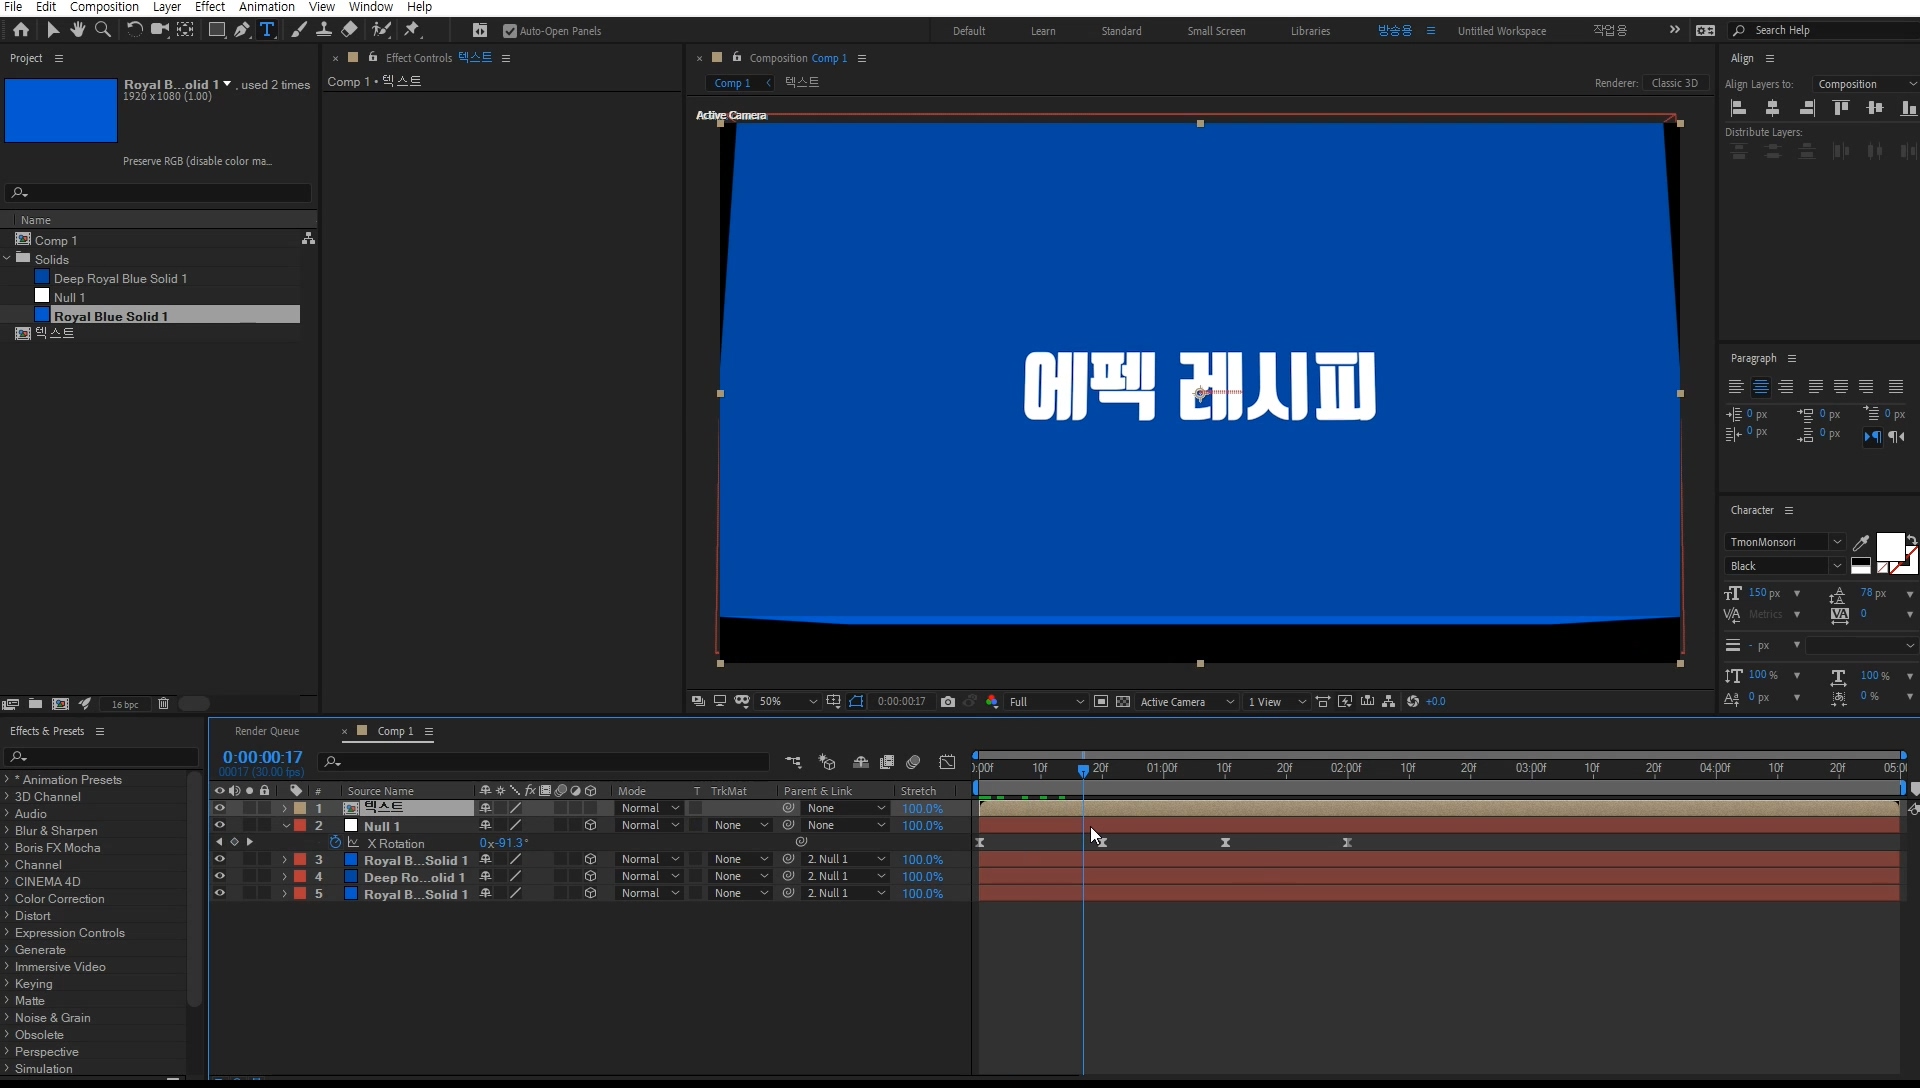The height and width of the screenshot is (1088, 1920).
Task: Open the viewer magnification 50% dropdown
Action: [788, 702]
